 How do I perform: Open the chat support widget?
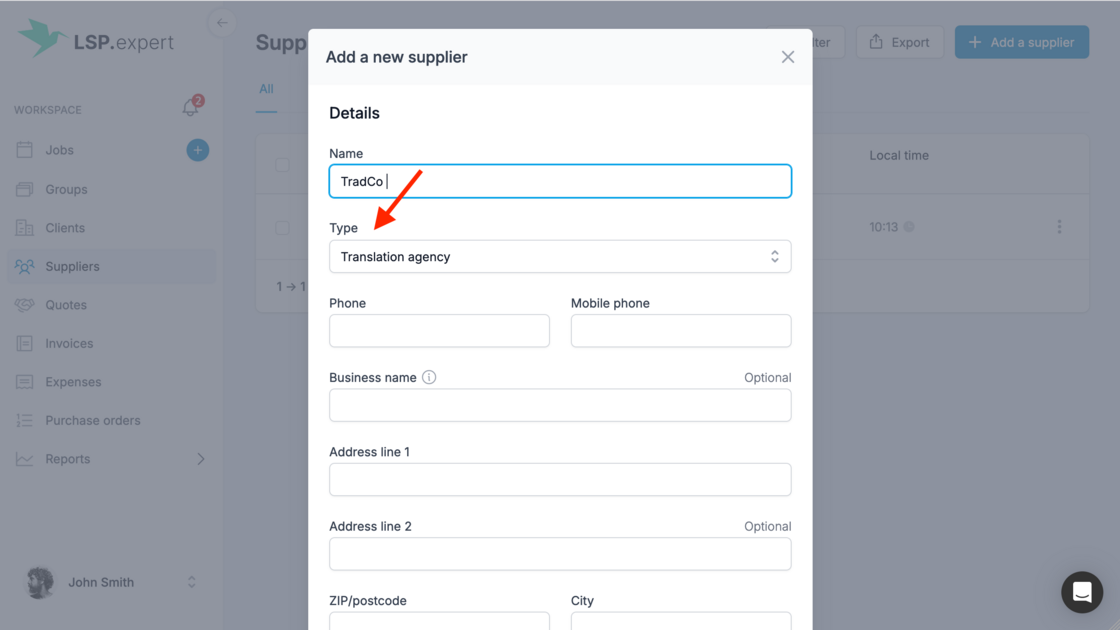[x=1081, y=592]
